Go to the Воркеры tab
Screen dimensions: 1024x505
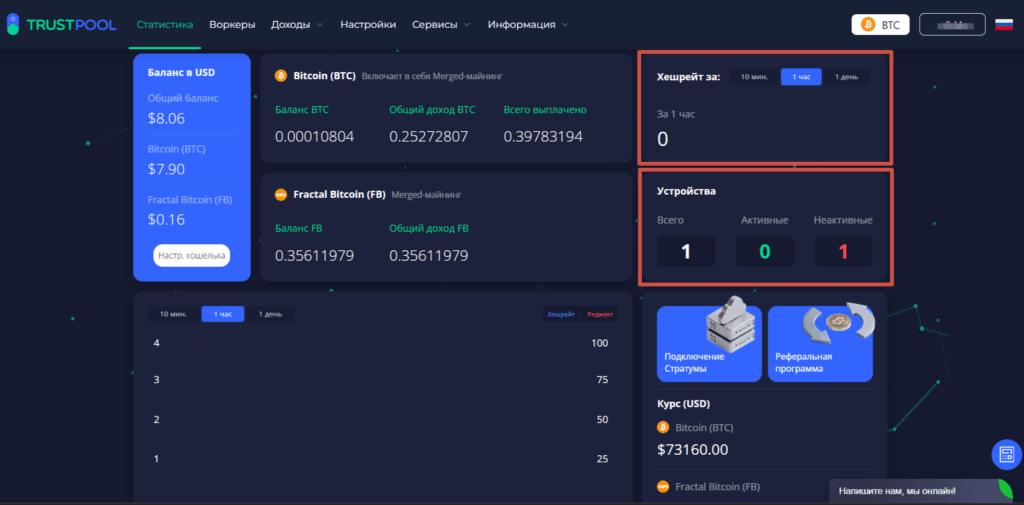[232, 24]
